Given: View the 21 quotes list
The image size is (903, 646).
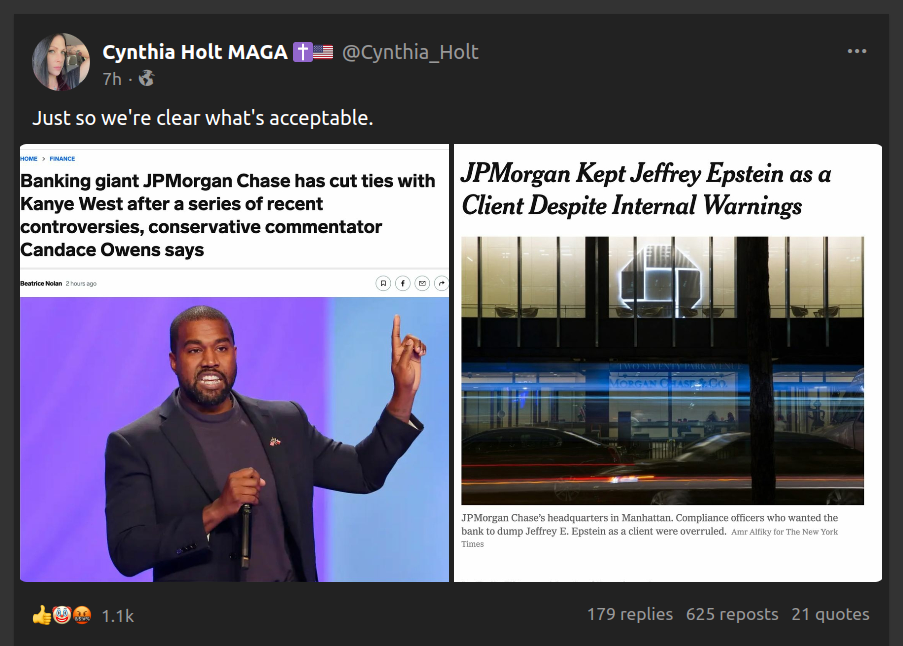Looking at the screenshot, I should (830, 614).
